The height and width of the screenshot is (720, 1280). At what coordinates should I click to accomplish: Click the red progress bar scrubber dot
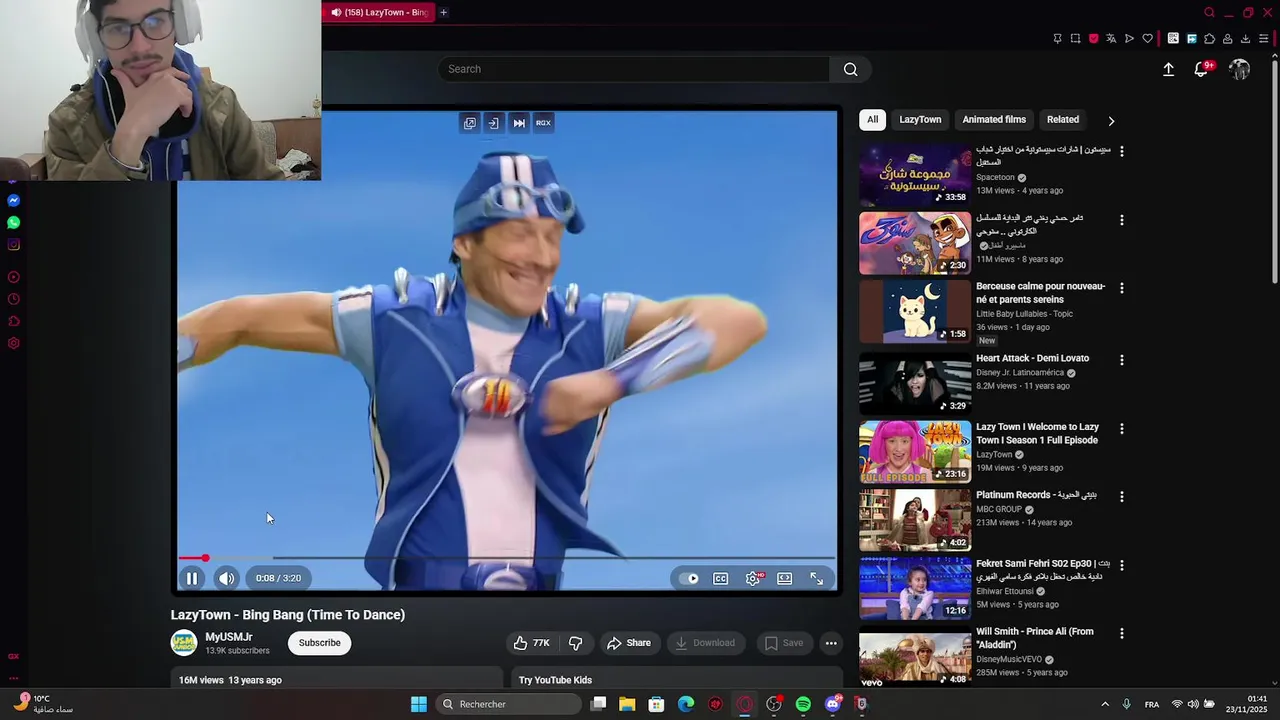pos(205,558)
